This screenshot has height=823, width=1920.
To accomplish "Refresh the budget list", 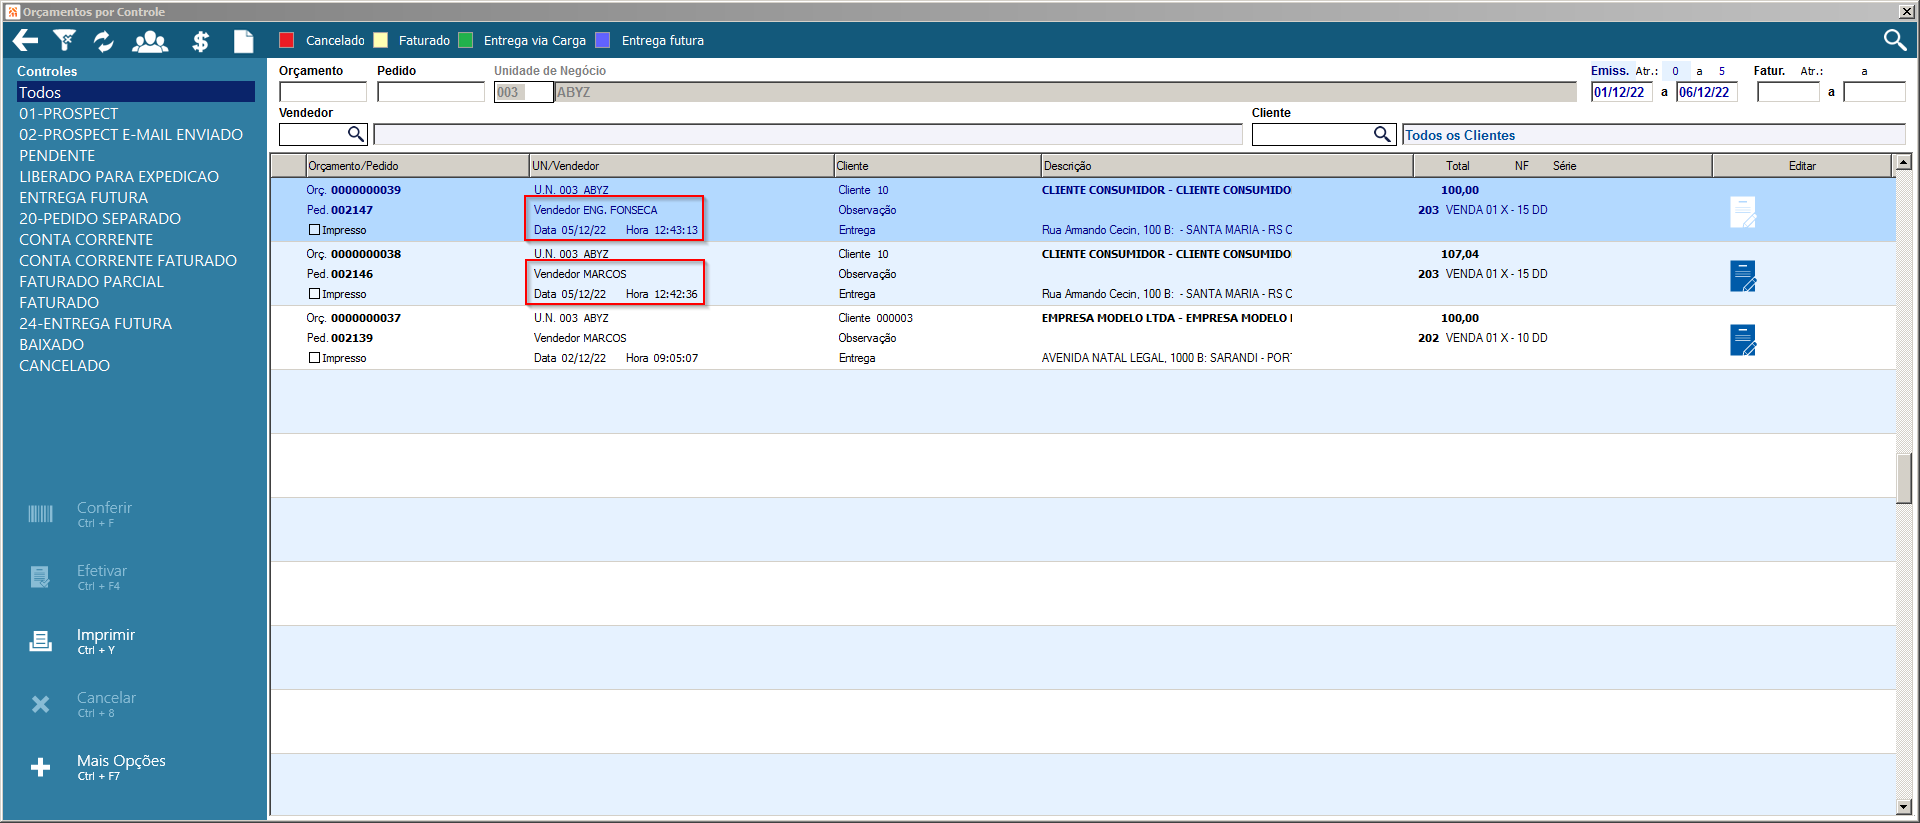I will pyautogui.click(x=104, y=41).
